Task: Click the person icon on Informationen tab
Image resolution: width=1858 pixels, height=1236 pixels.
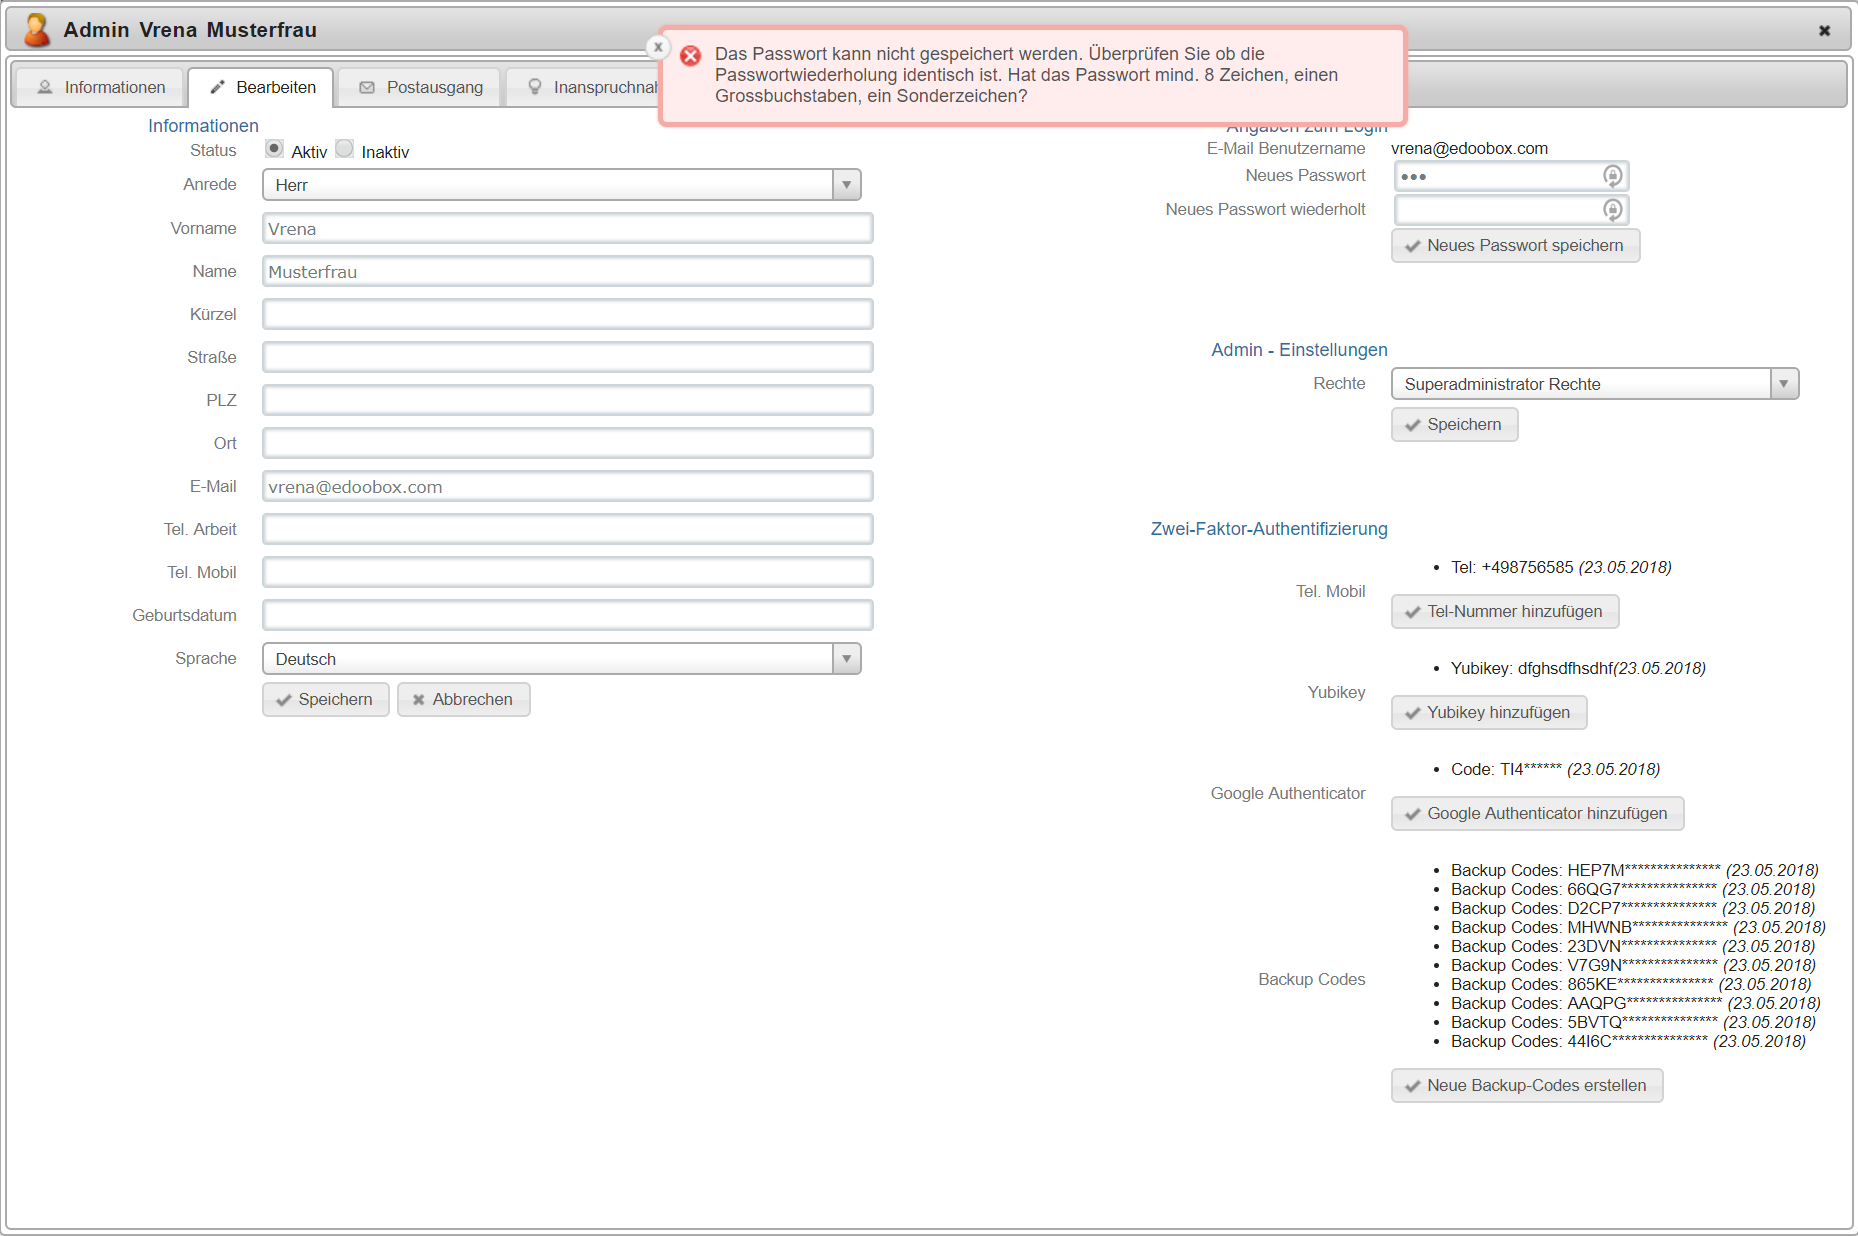Action: pyautogui.click(x=45, y=88)
